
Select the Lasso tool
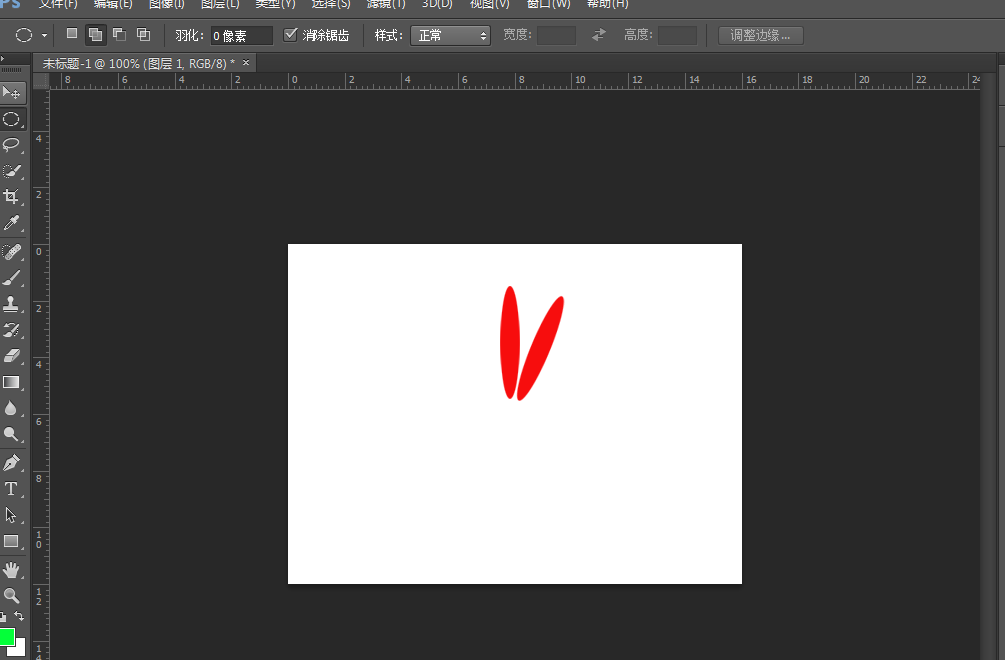[13, 144]
